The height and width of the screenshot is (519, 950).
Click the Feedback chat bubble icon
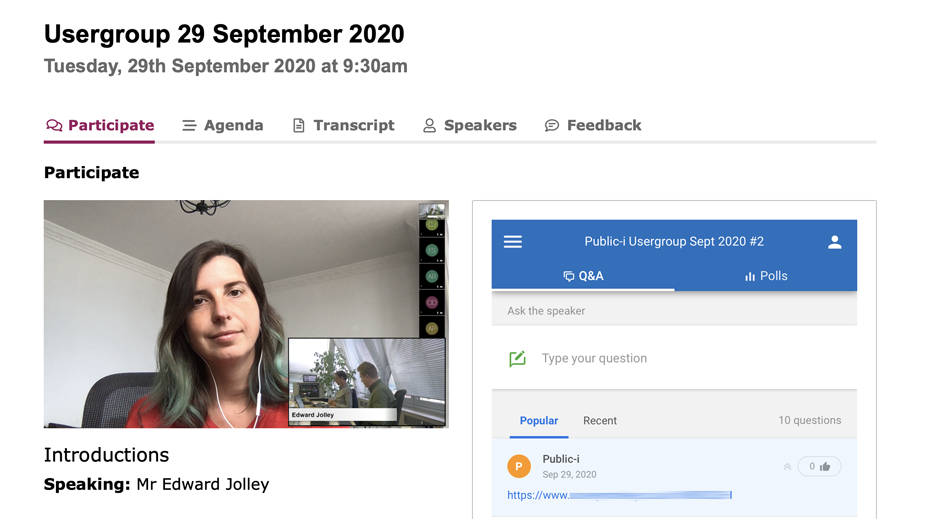click(551, 125)
